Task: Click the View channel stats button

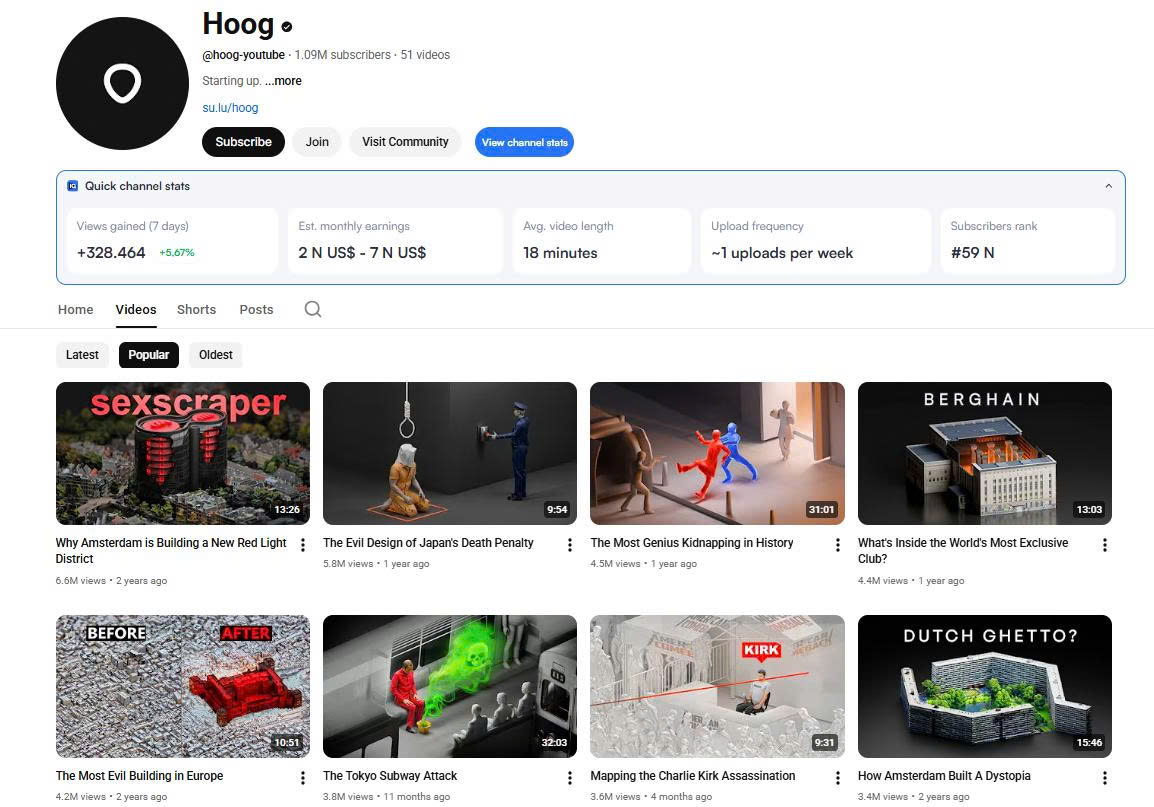Action: pyautogui.click(x=524, y=142)
